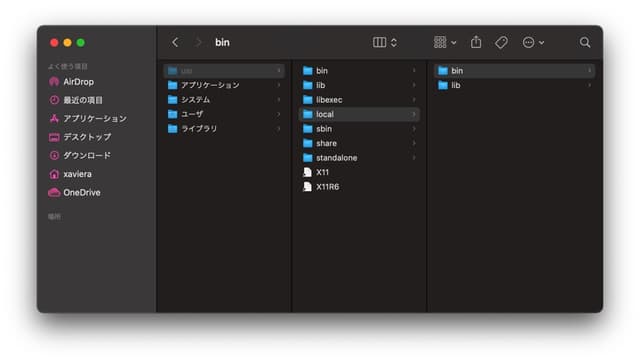Click the yellow minimize window button
Viewport: 640px width, 362px height.
(68, 43)
